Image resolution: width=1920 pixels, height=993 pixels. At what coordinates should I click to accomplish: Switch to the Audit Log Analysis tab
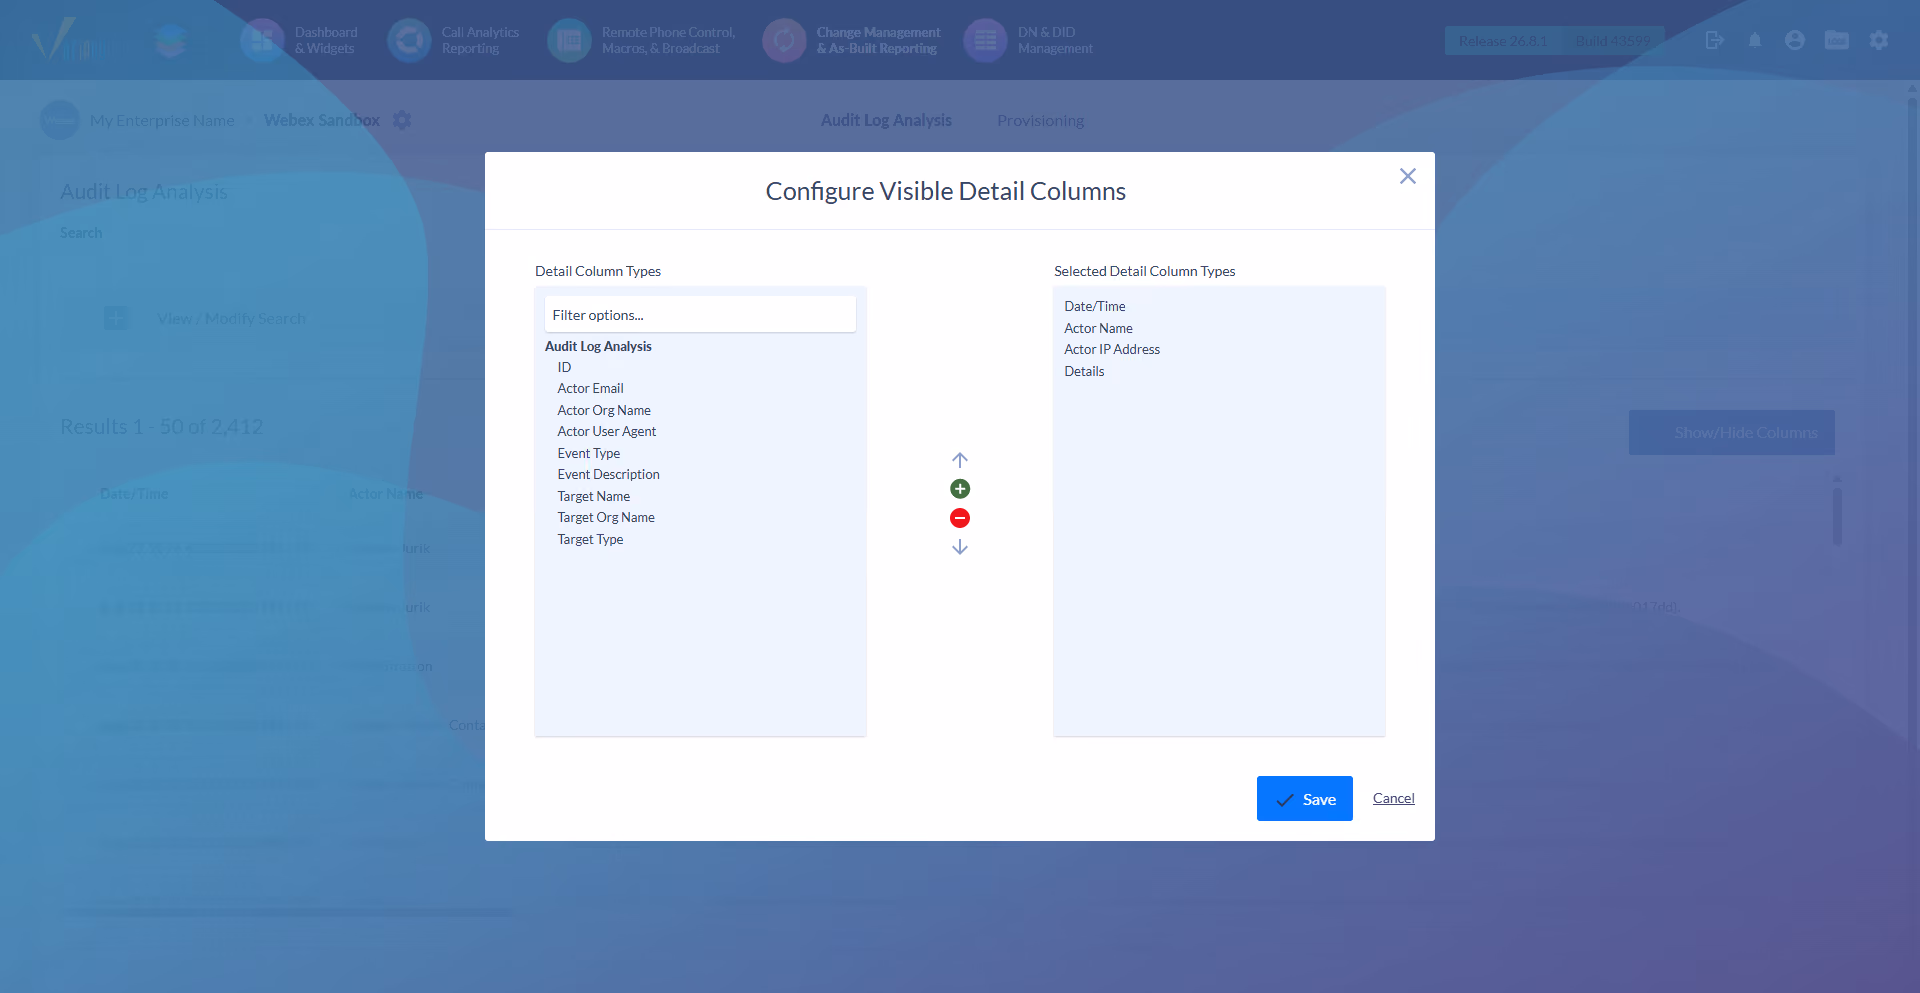(x=886, y=120)
